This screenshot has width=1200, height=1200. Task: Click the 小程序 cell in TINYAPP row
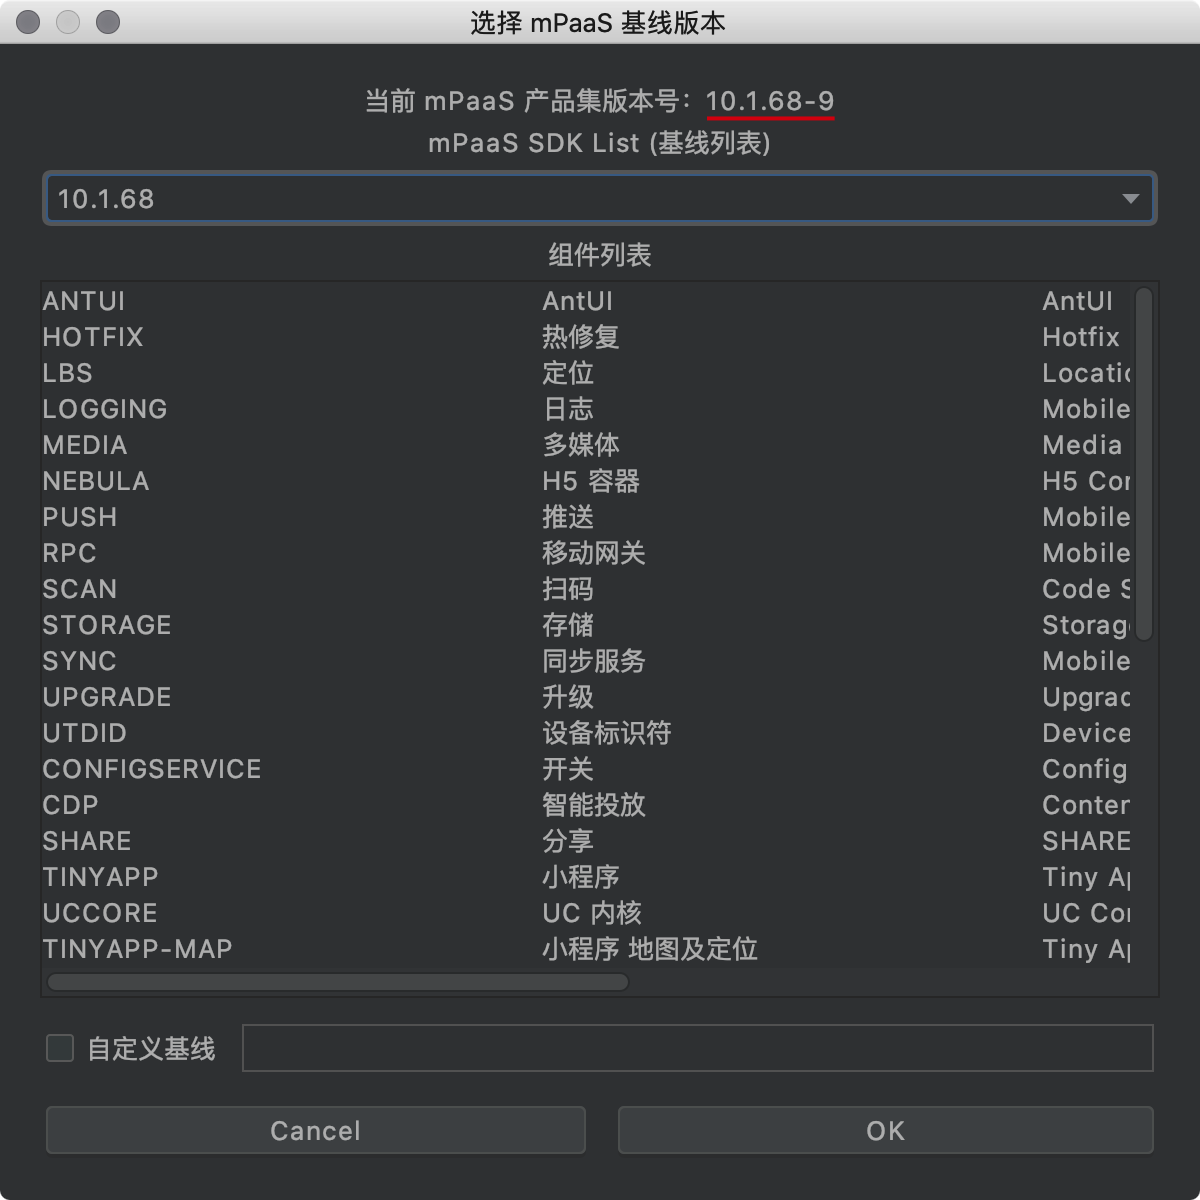coord(581,877)
